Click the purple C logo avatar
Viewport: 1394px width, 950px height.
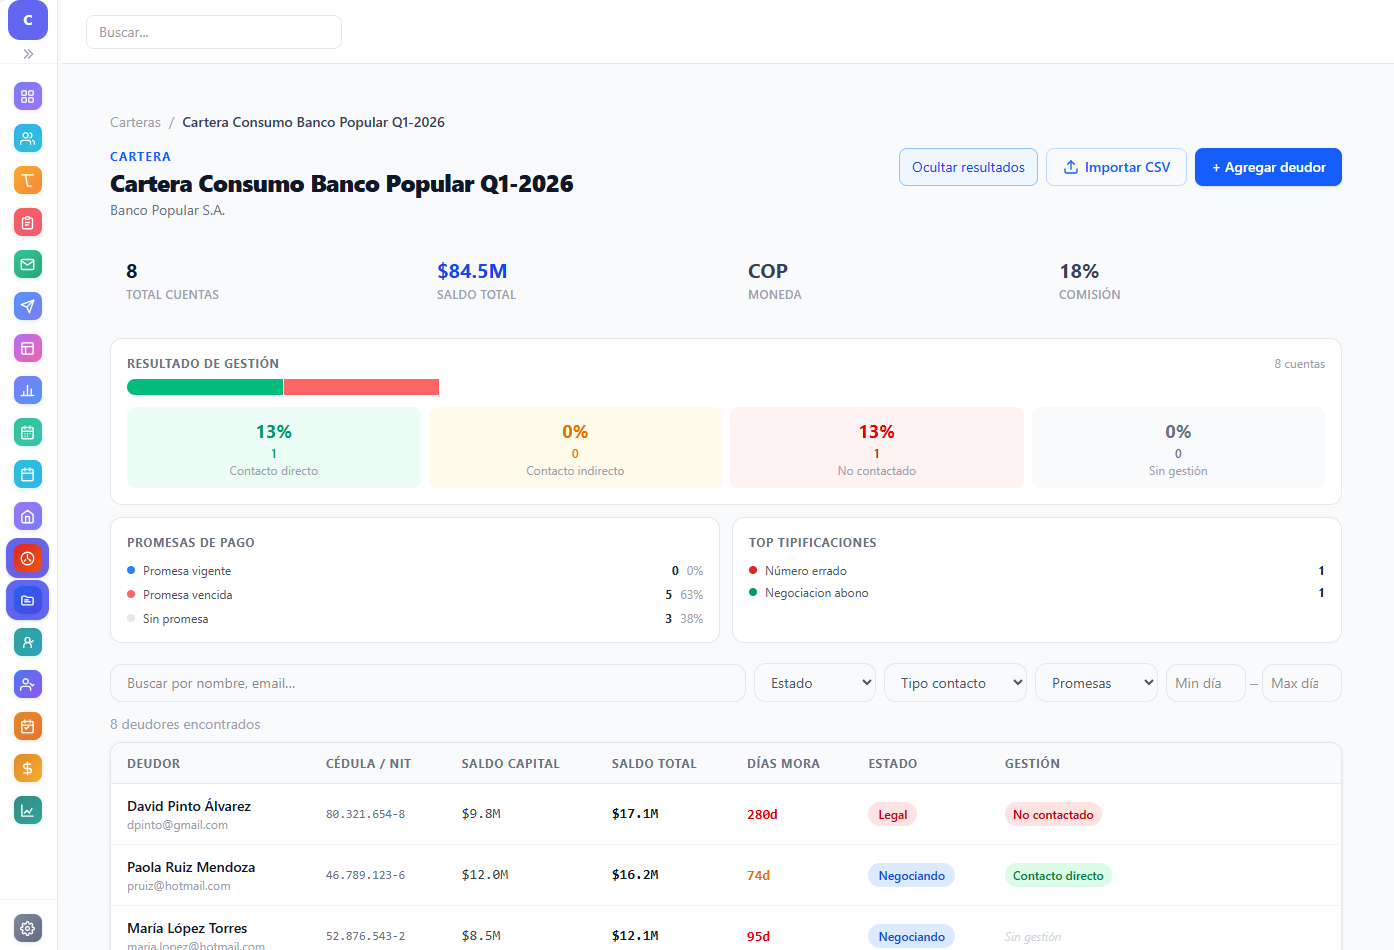pyautogui.click(x=28, y=20)
